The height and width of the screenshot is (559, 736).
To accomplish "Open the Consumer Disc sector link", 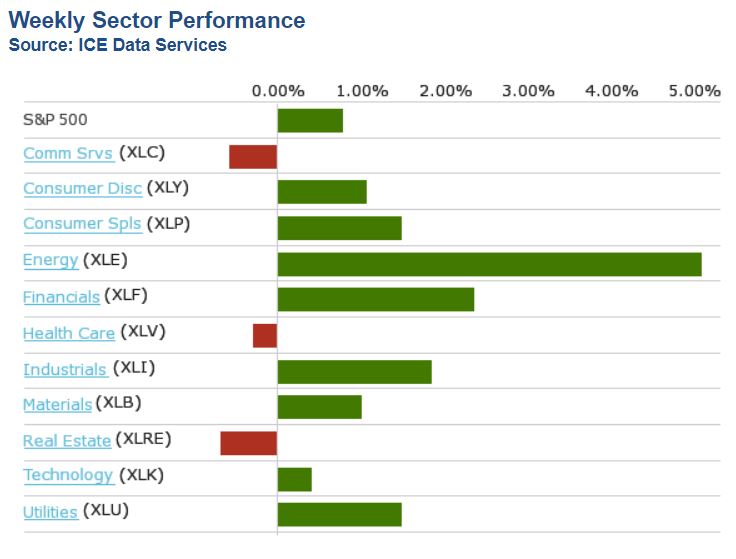I will (82, 188).
